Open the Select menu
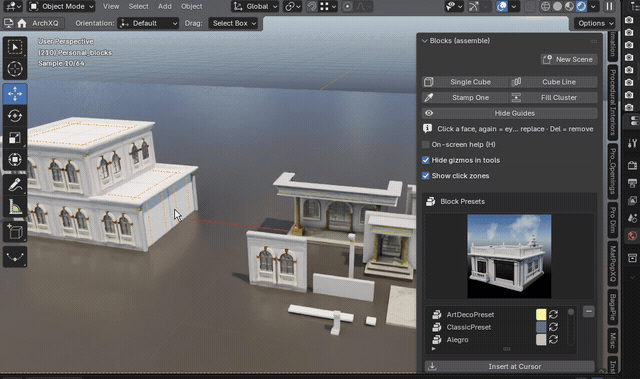 [138, 7]
